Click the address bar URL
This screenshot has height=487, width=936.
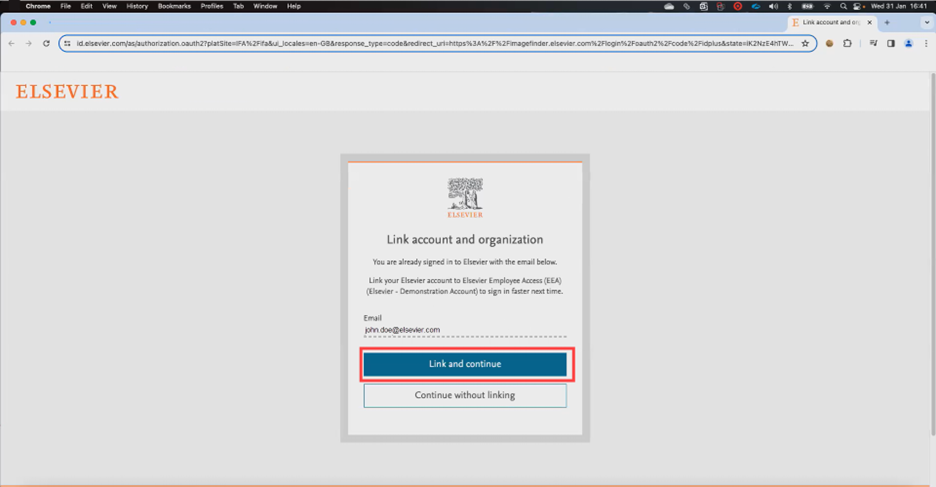[435, 44]
